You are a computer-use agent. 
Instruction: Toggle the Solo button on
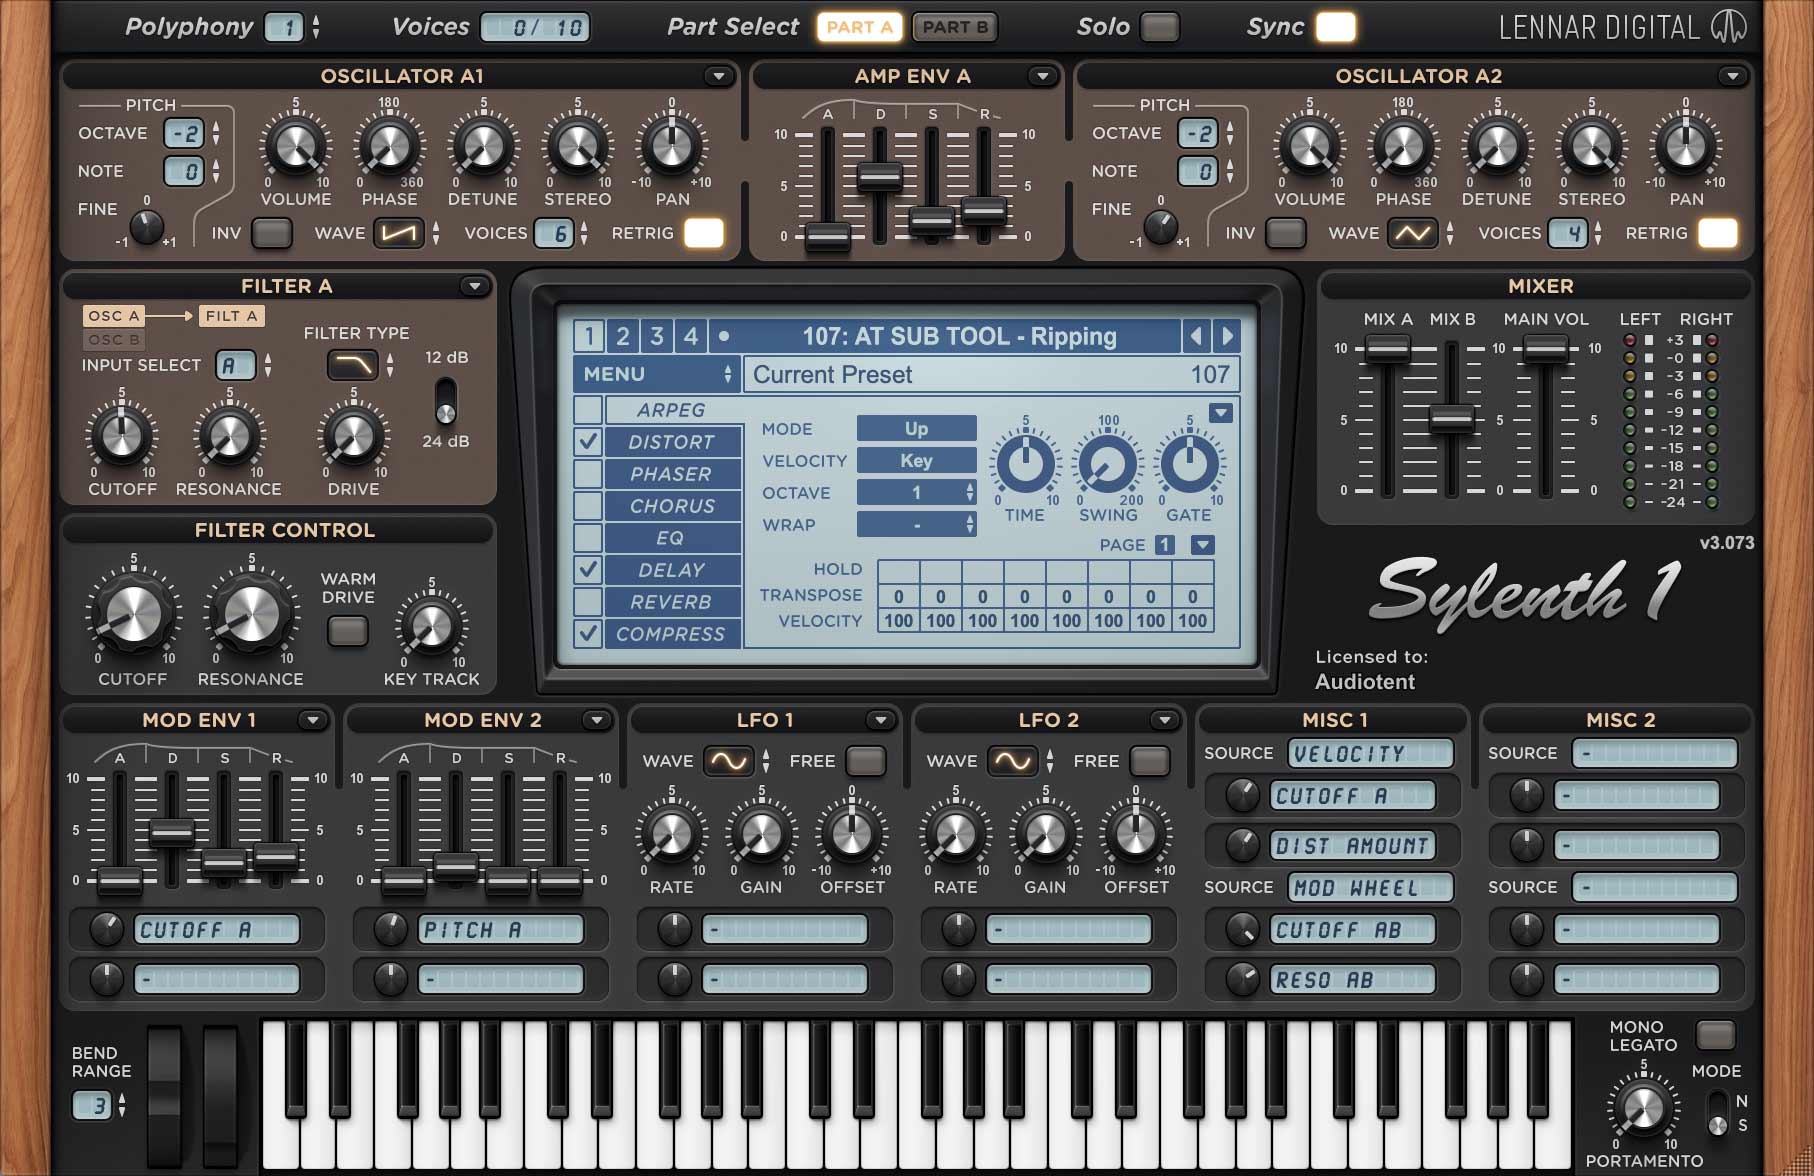[1159, 27]
